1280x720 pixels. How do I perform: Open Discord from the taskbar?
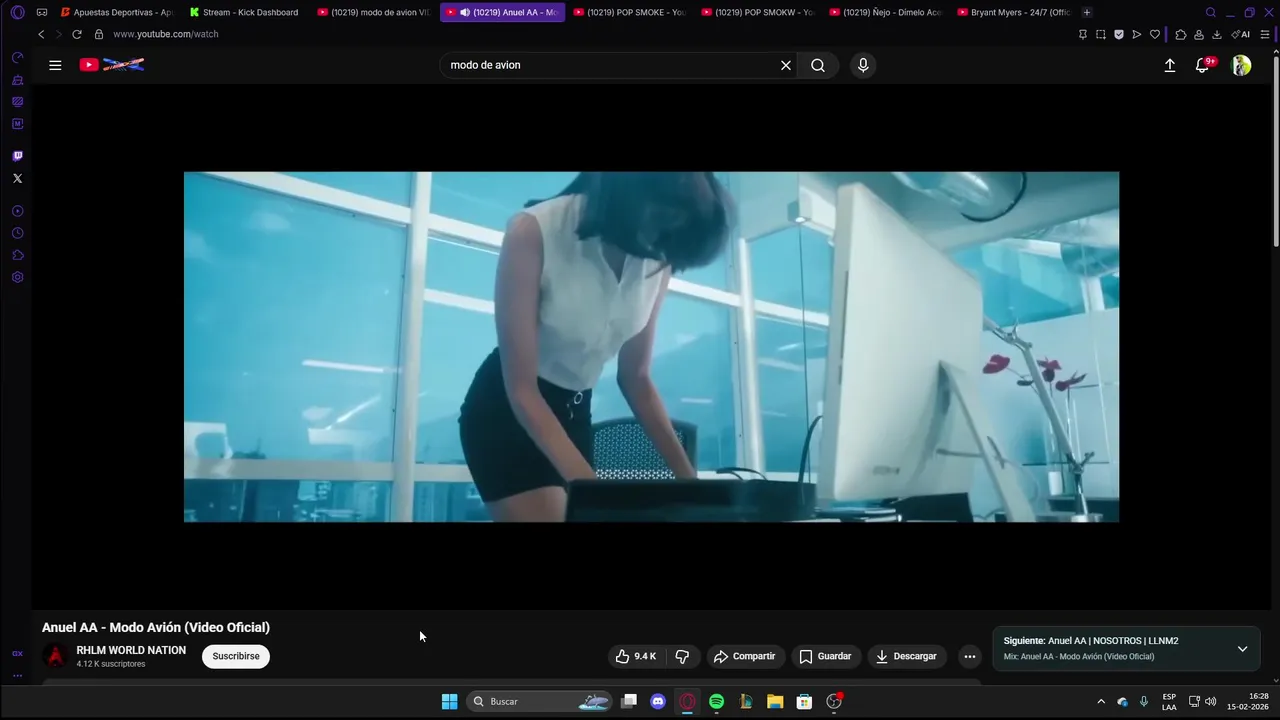(x=658, y=701)
